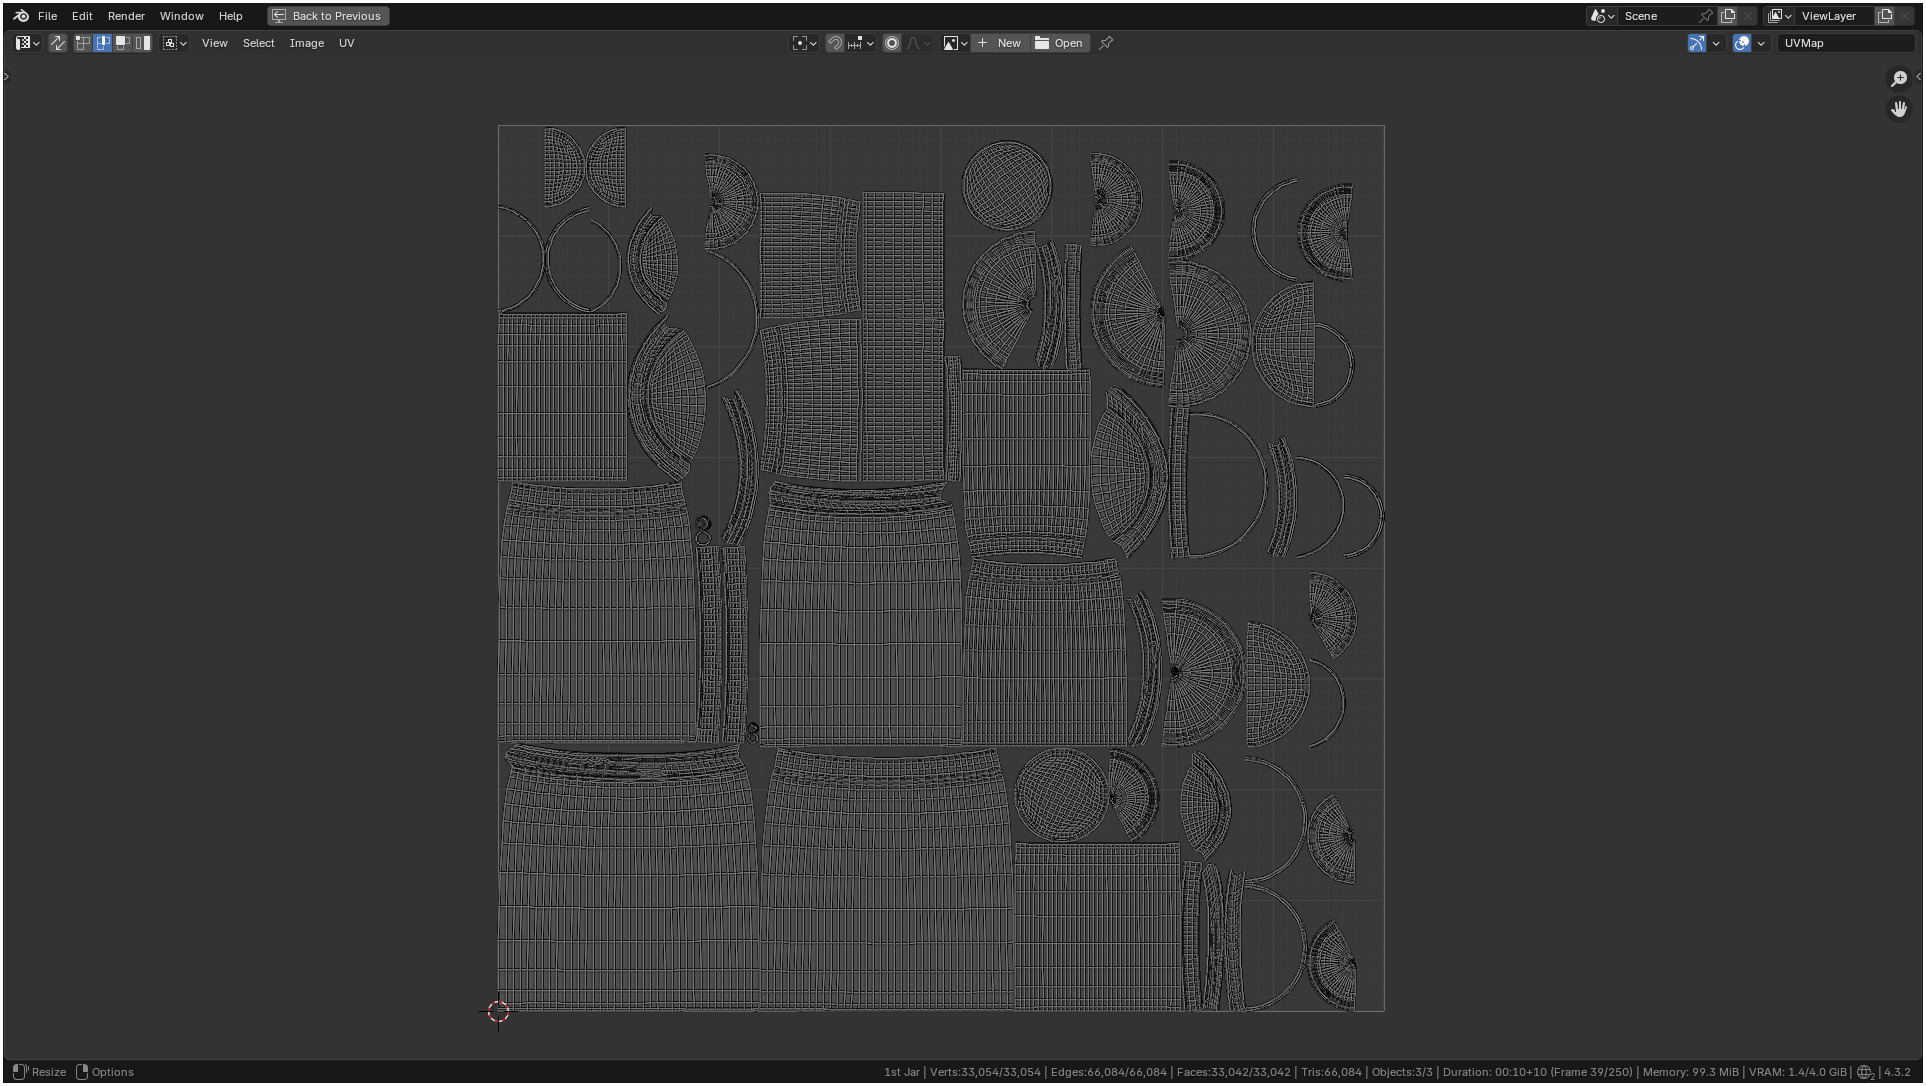Open sticky selection mode dropdown

[x=175, y=43]
